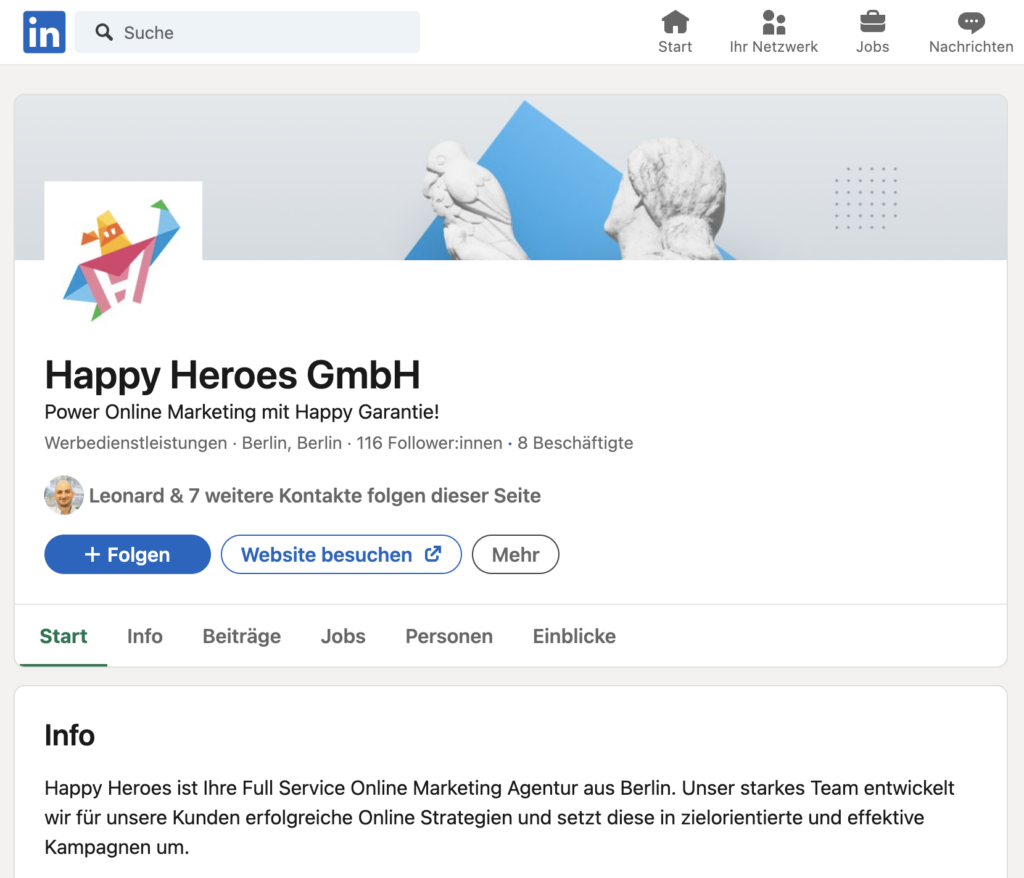Follow the page with Folgen button
The height and width of the screenshot is (878, 1024).
[x=127, y=555]
